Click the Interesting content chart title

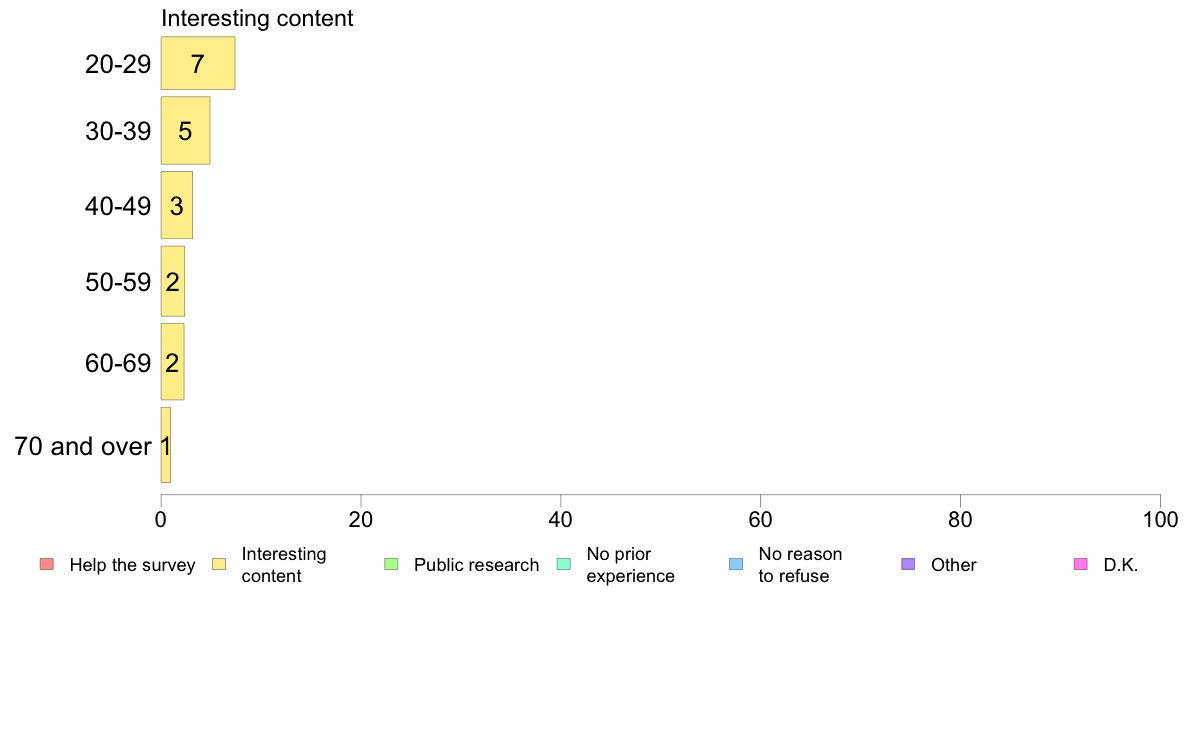257,18
